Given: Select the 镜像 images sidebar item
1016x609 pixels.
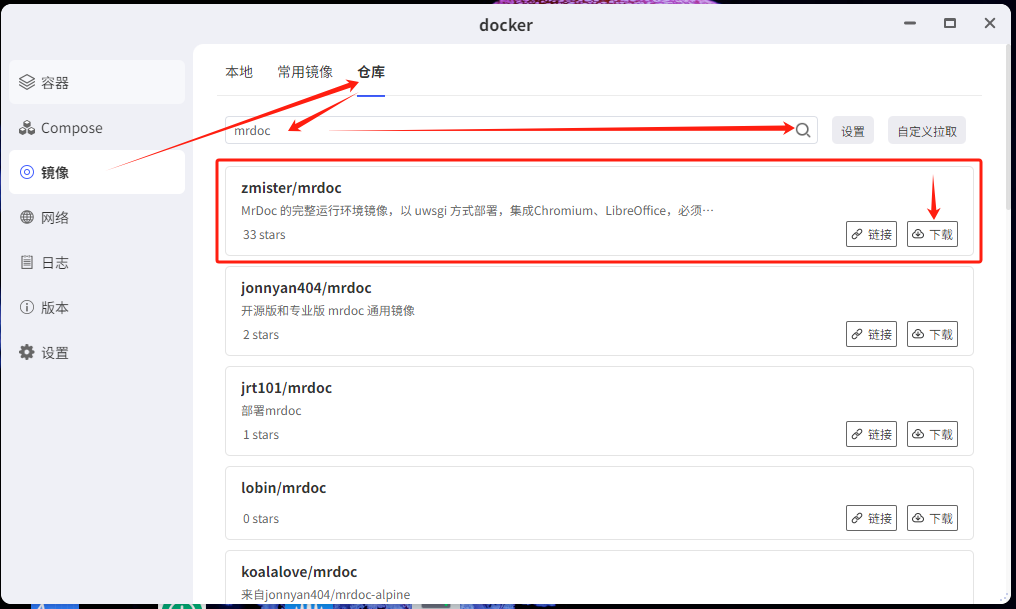Looking at the screenshot, I should tap(97, 172).
